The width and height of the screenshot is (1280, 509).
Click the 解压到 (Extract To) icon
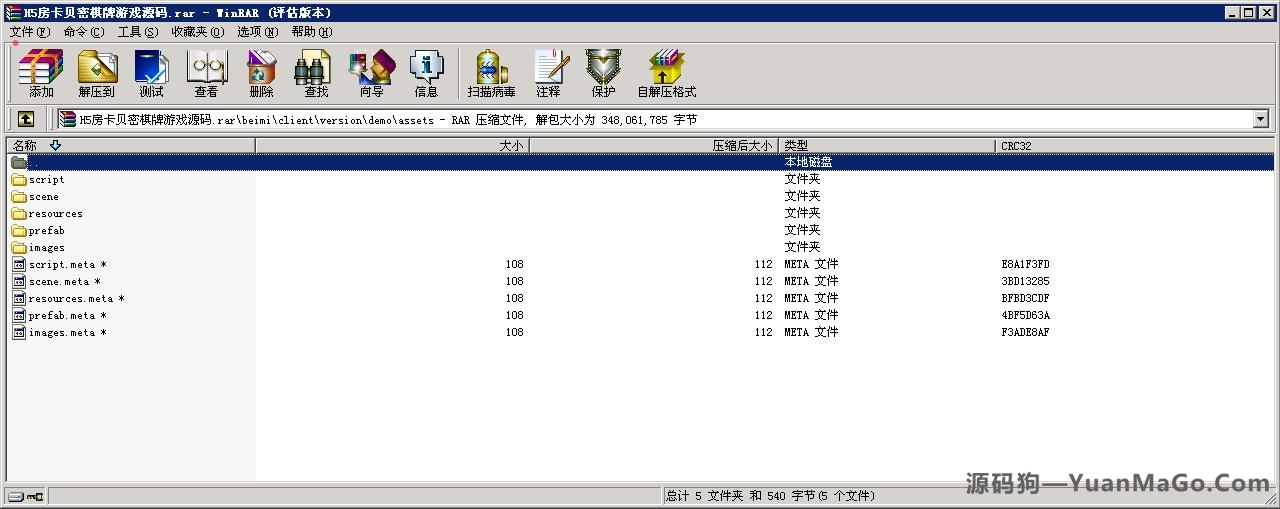(x=97, y=74)
